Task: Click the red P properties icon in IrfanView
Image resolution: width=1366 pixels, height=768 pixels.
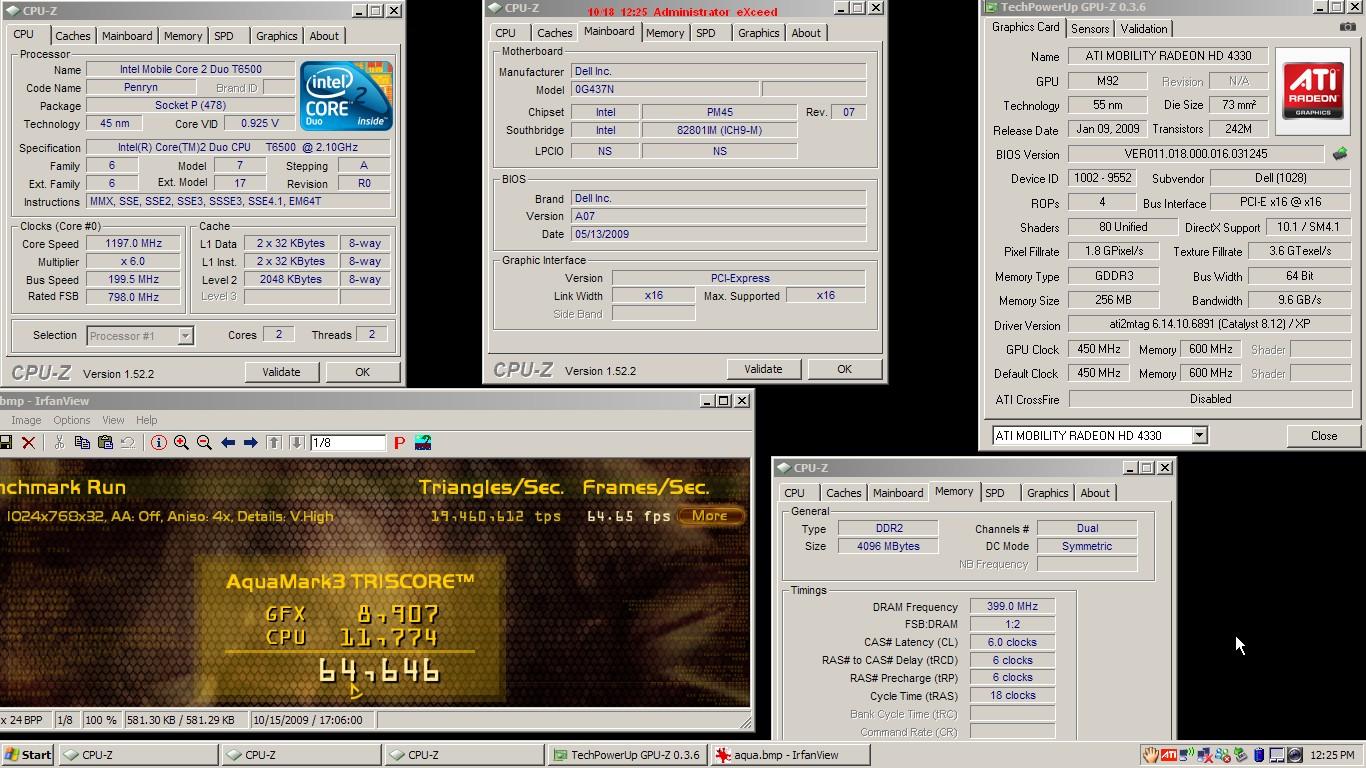Action: pyautogui.click(x=399, y=443)
